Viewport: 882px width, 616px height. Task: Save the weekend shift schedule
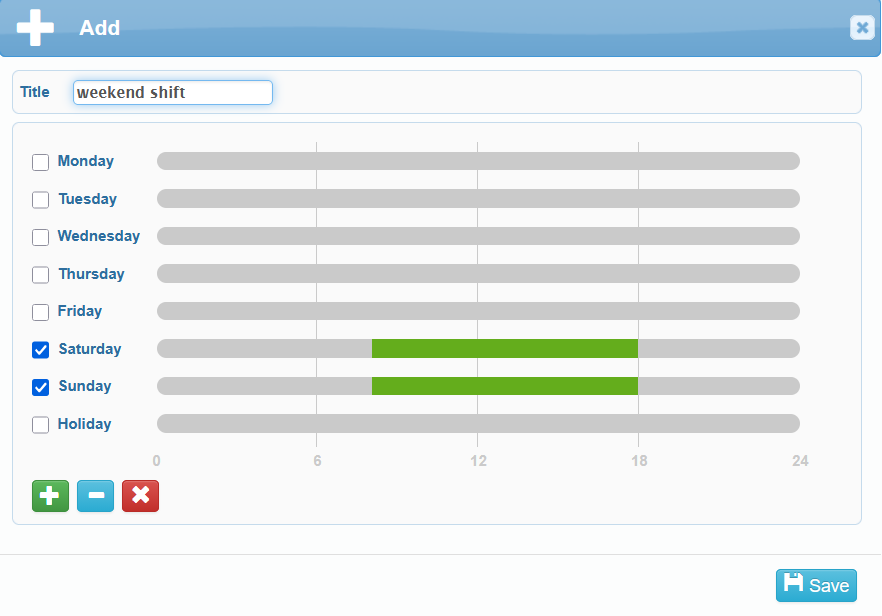tap(816, 585)
